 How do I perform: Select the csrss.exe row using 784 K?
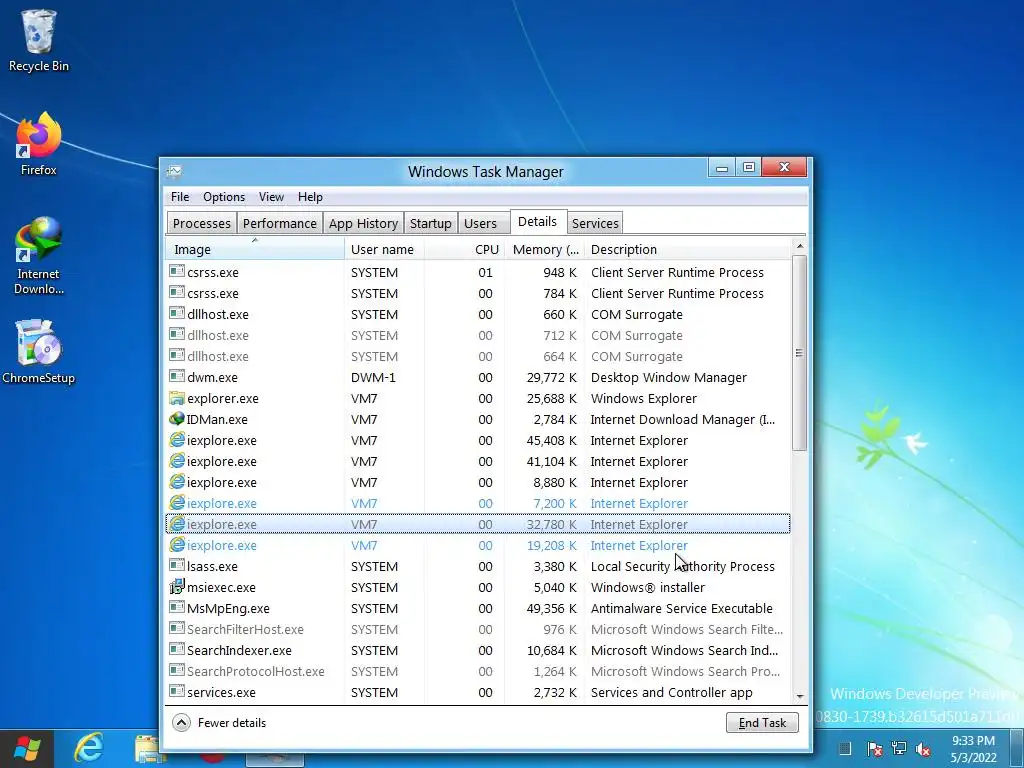(478, 293)
